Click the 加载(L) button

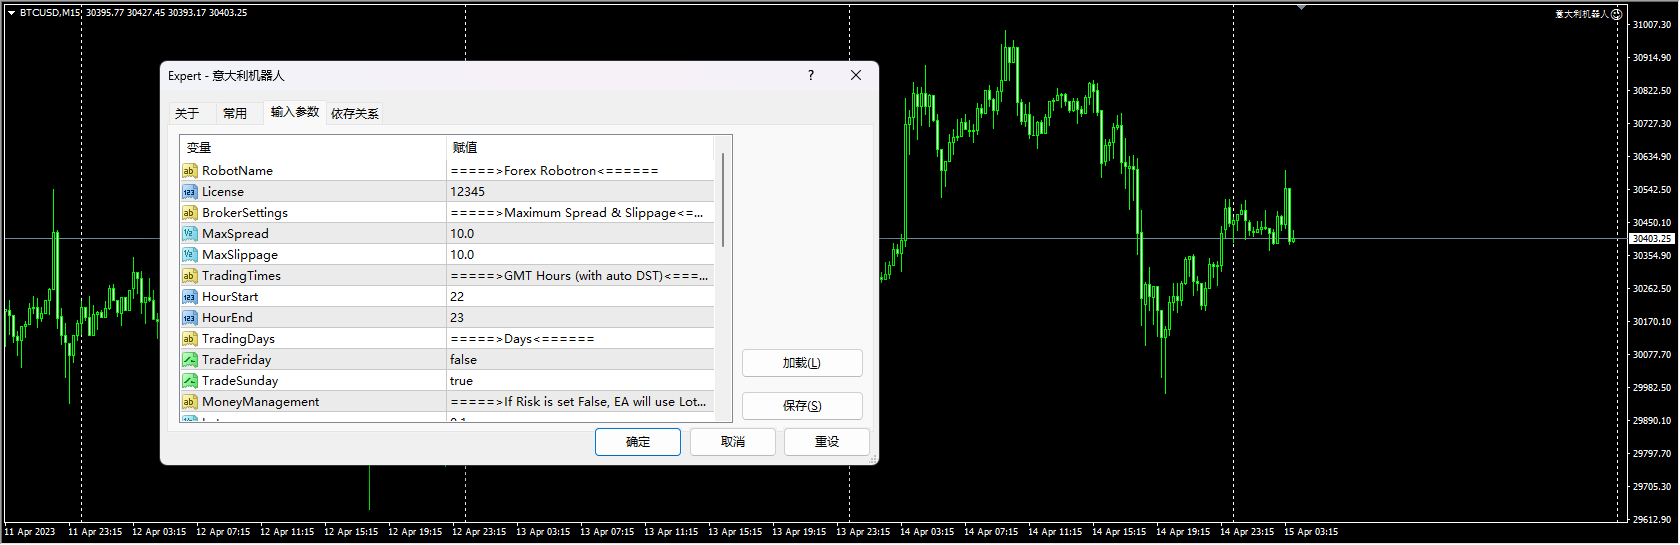click(801, 363)
